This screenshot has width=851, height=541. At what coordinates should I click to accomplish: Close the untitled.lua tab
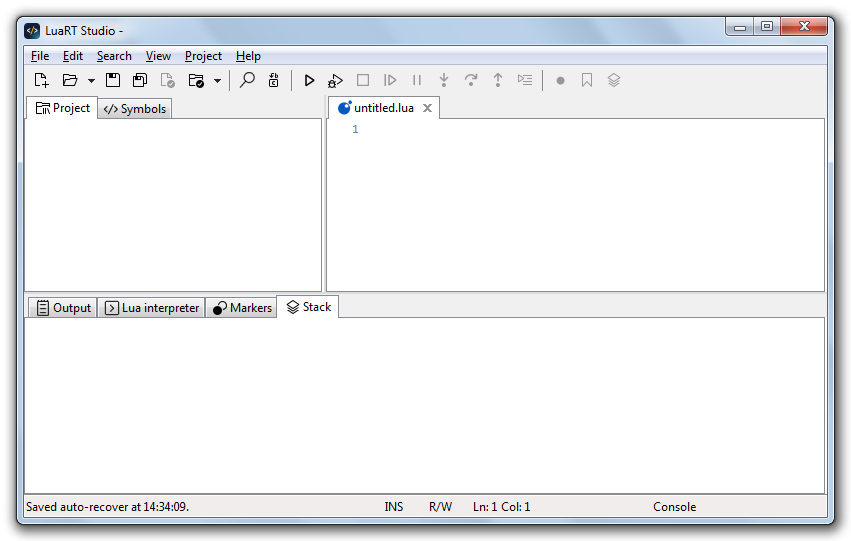pos(428,108)
